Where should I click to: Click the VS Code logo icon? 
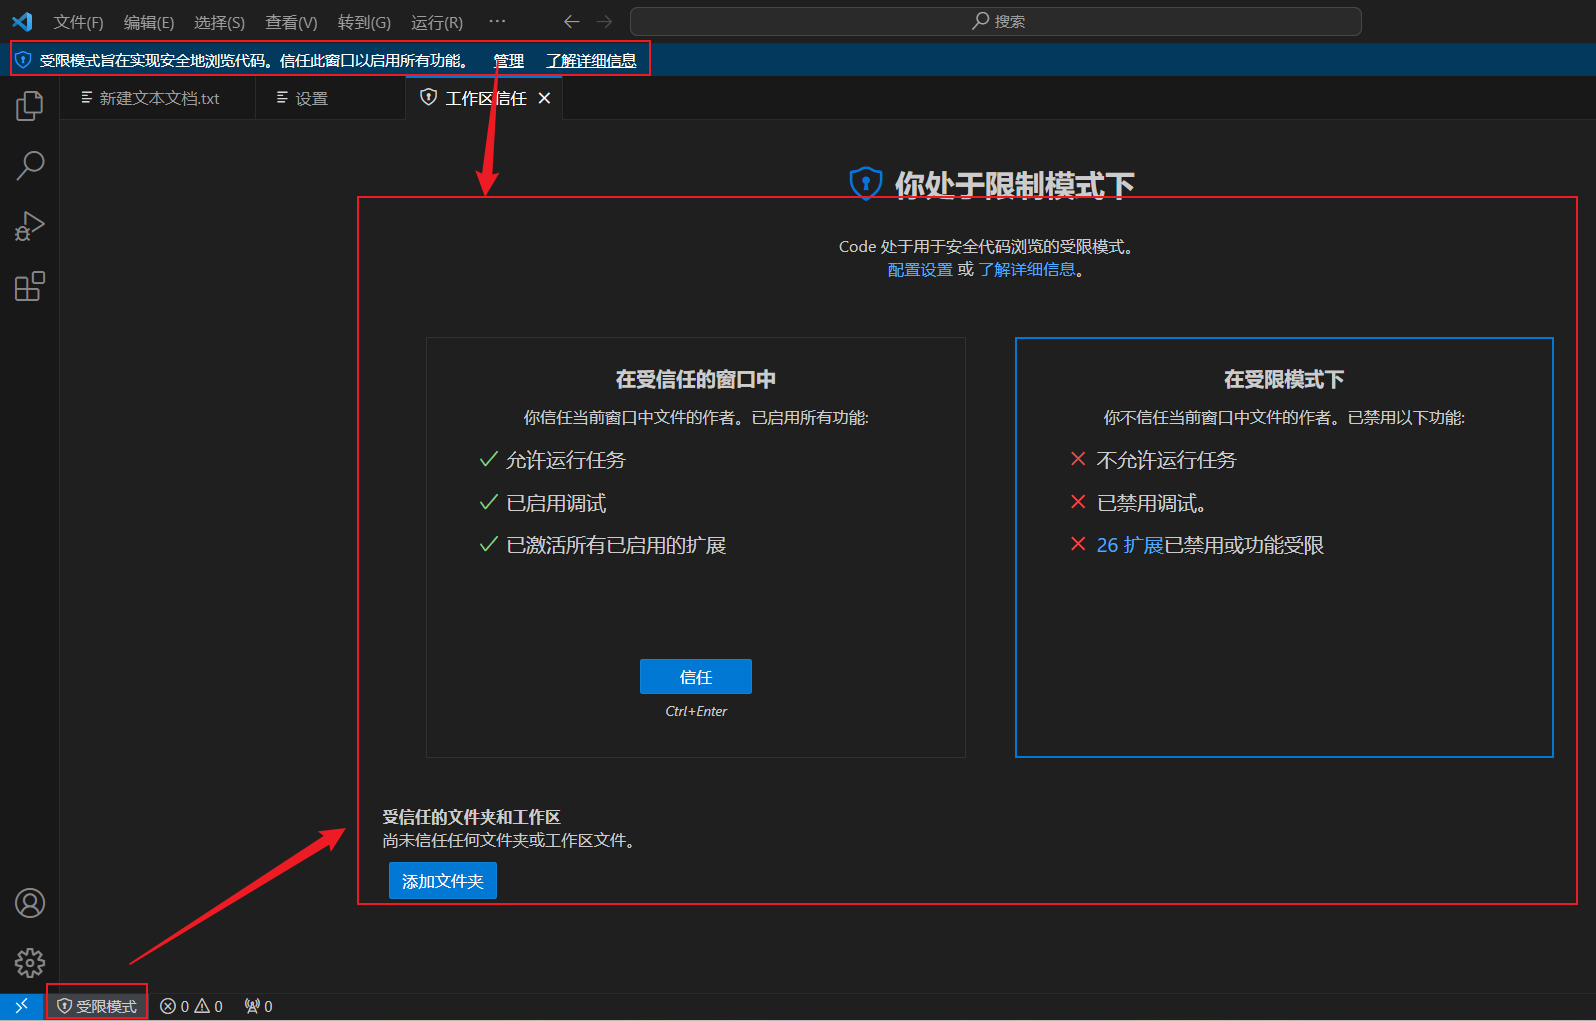pos(22,21)
